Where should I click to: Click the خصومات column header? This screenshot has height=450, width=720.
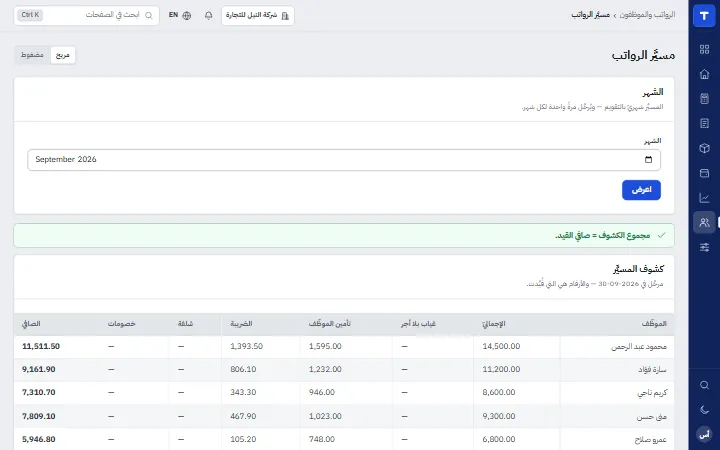[122, 324]
